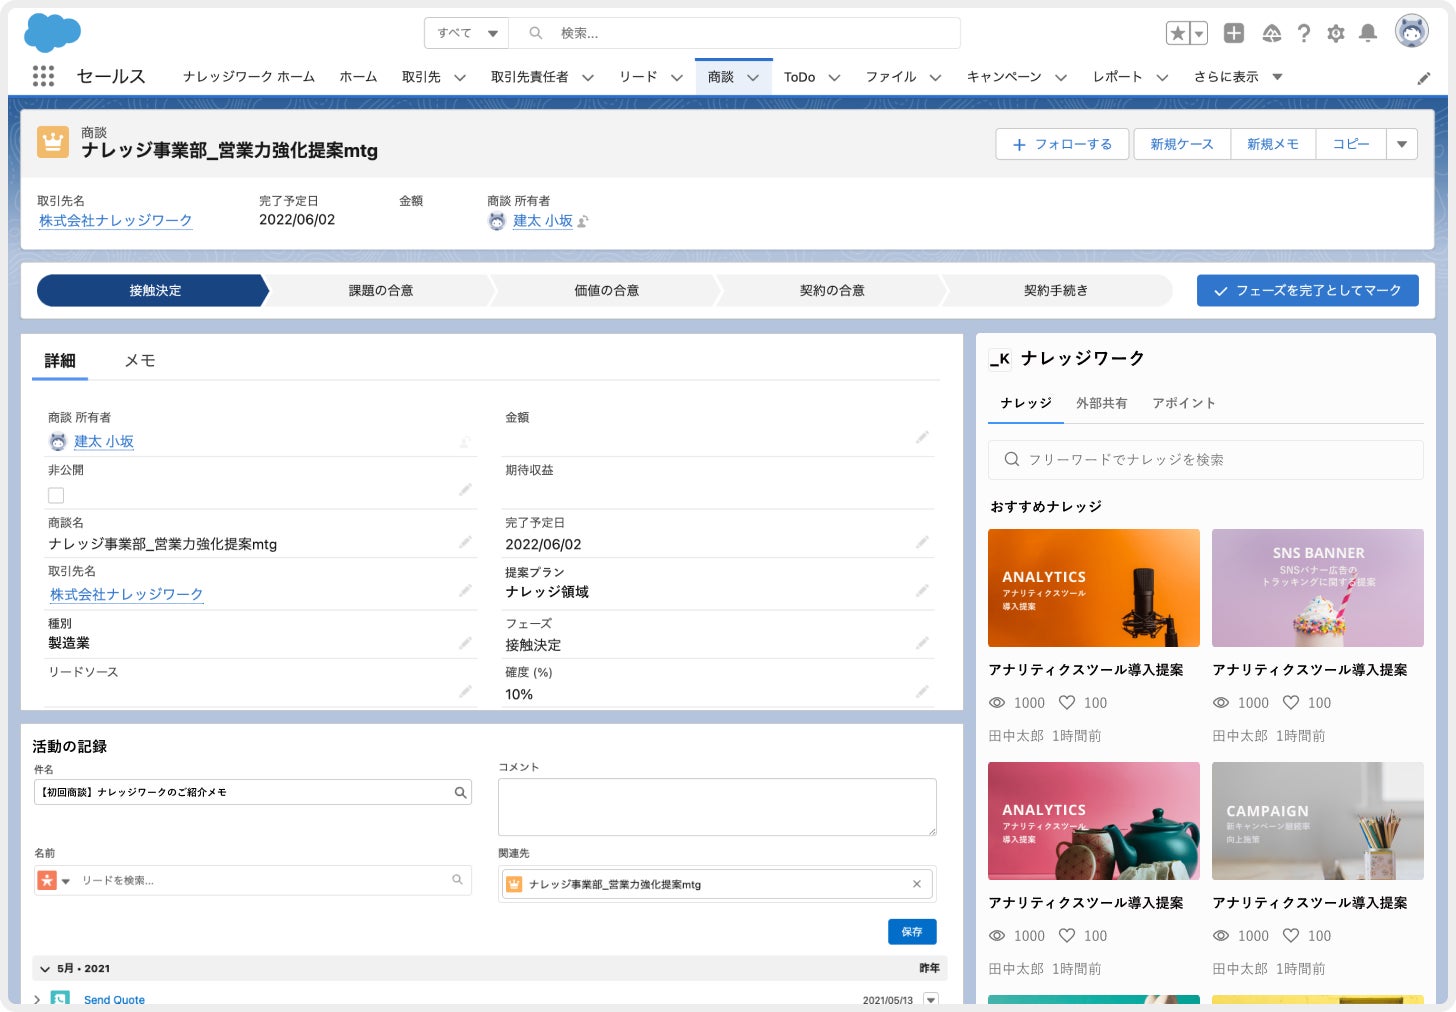
Task: Open the more actions dropdown beside コピー
Action: point(1402,144)
